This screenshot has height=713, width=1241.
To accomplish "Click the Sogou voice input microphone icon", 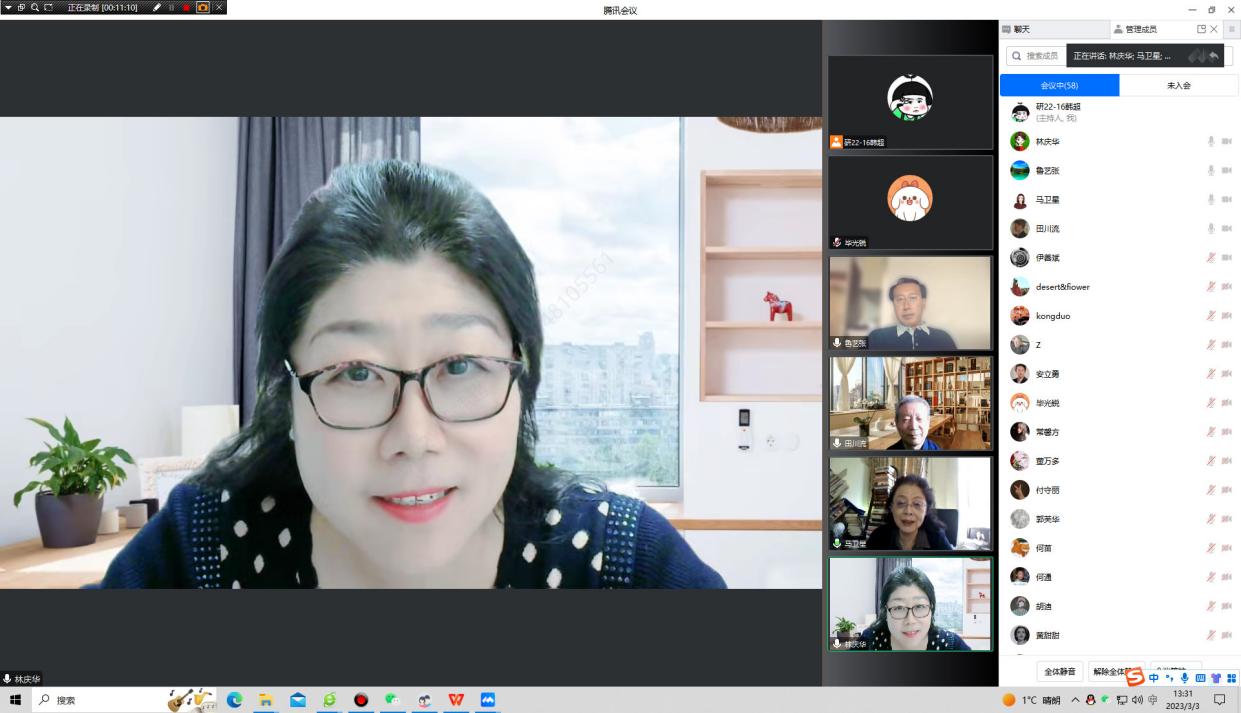I will [1184, 678].
